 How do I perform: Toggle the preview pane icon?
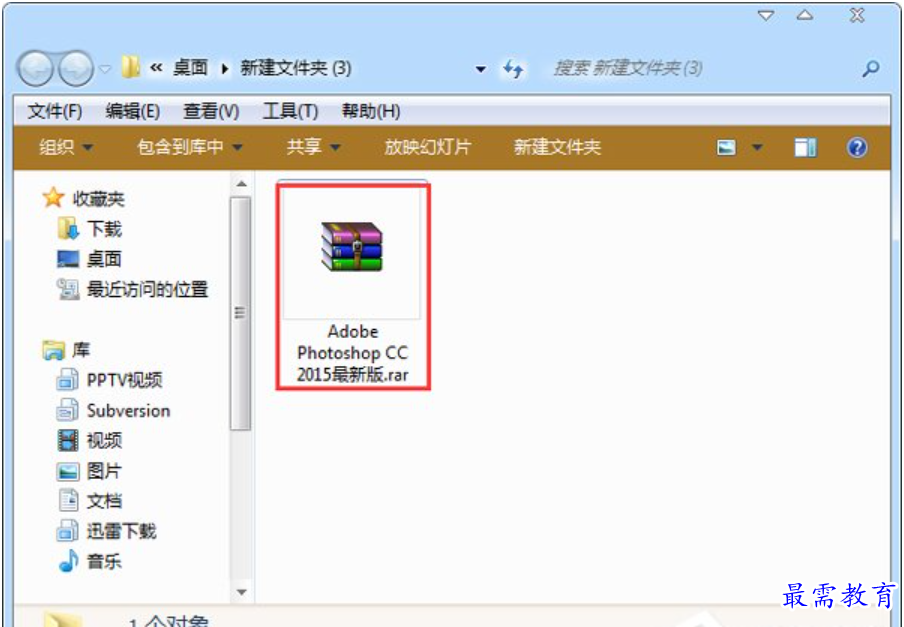click(x=805, y=148)
